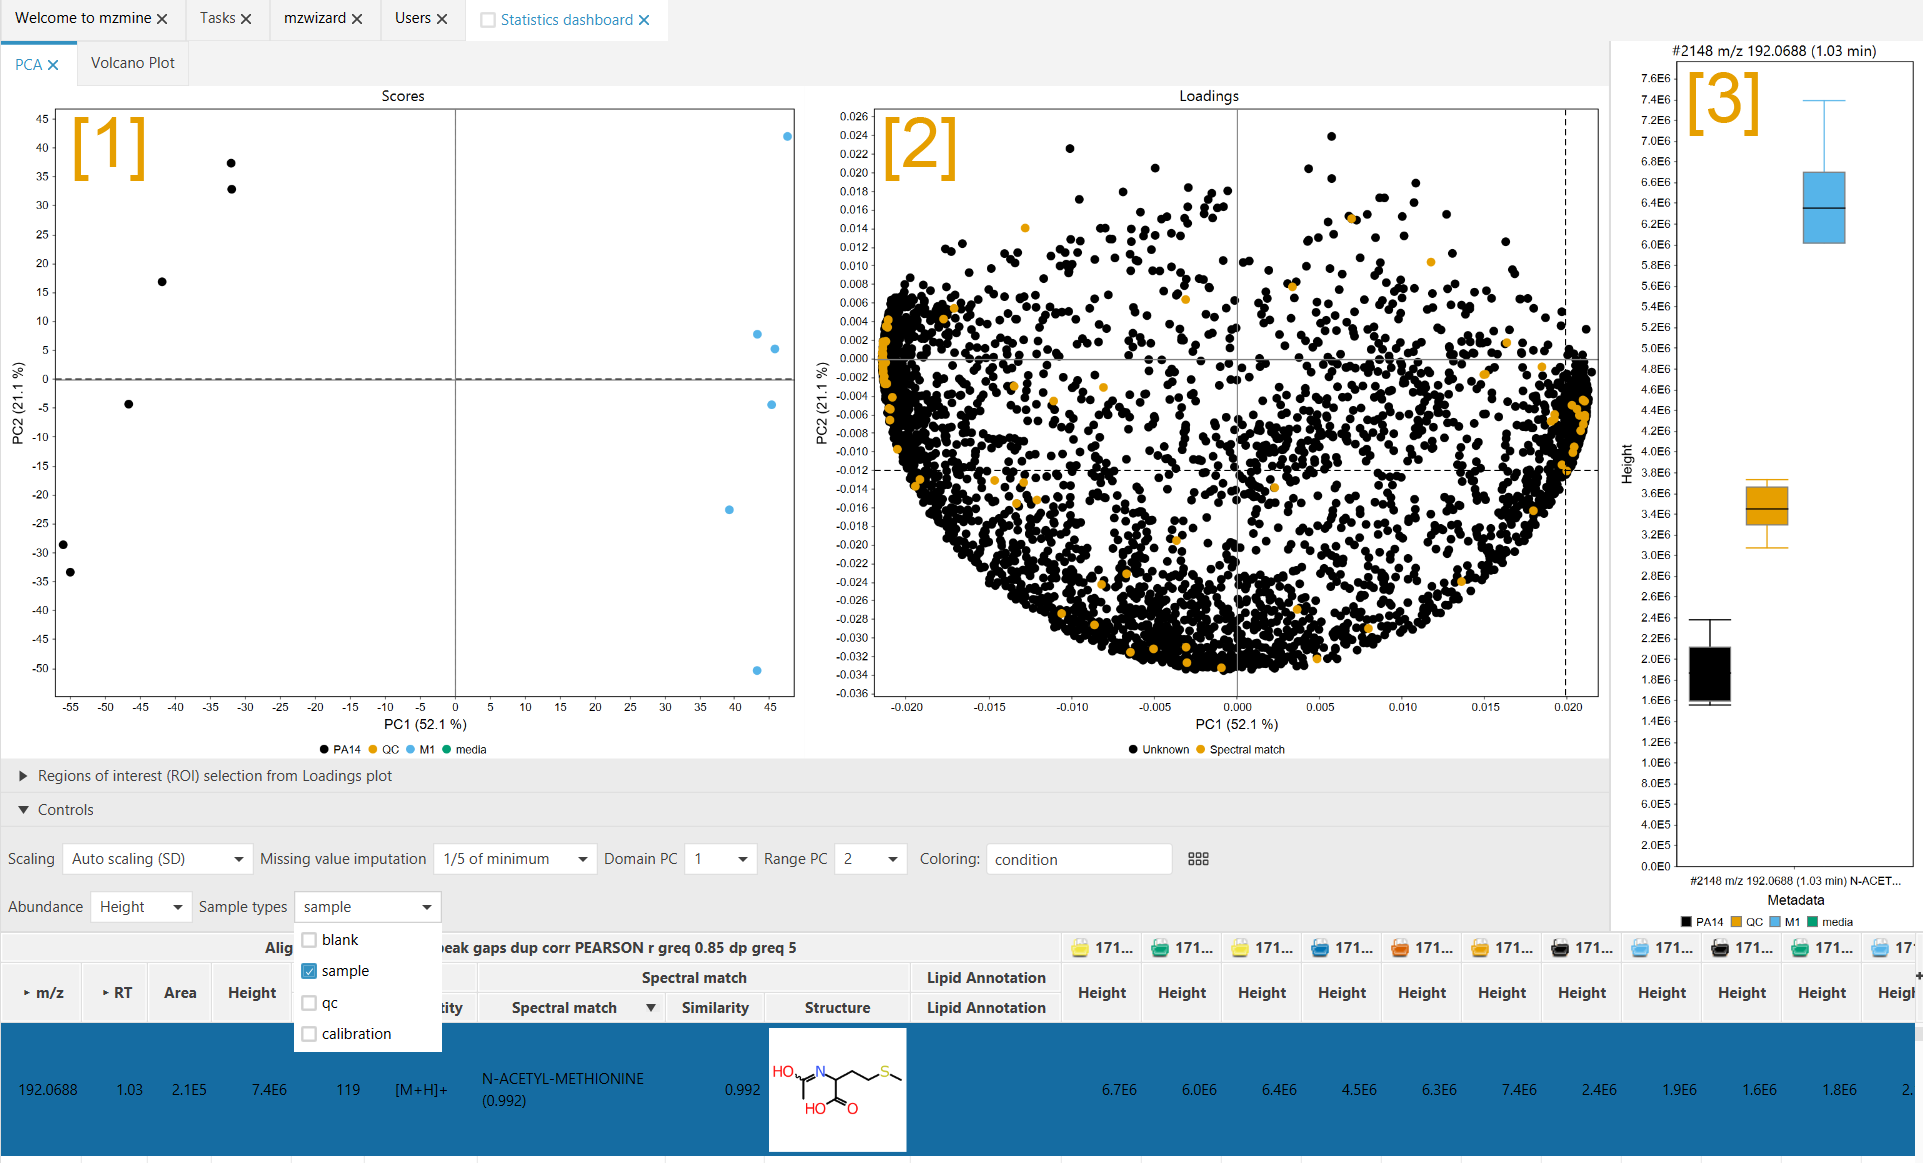
Task: Open the Missing value imputation dropdown
Action: 514,859
